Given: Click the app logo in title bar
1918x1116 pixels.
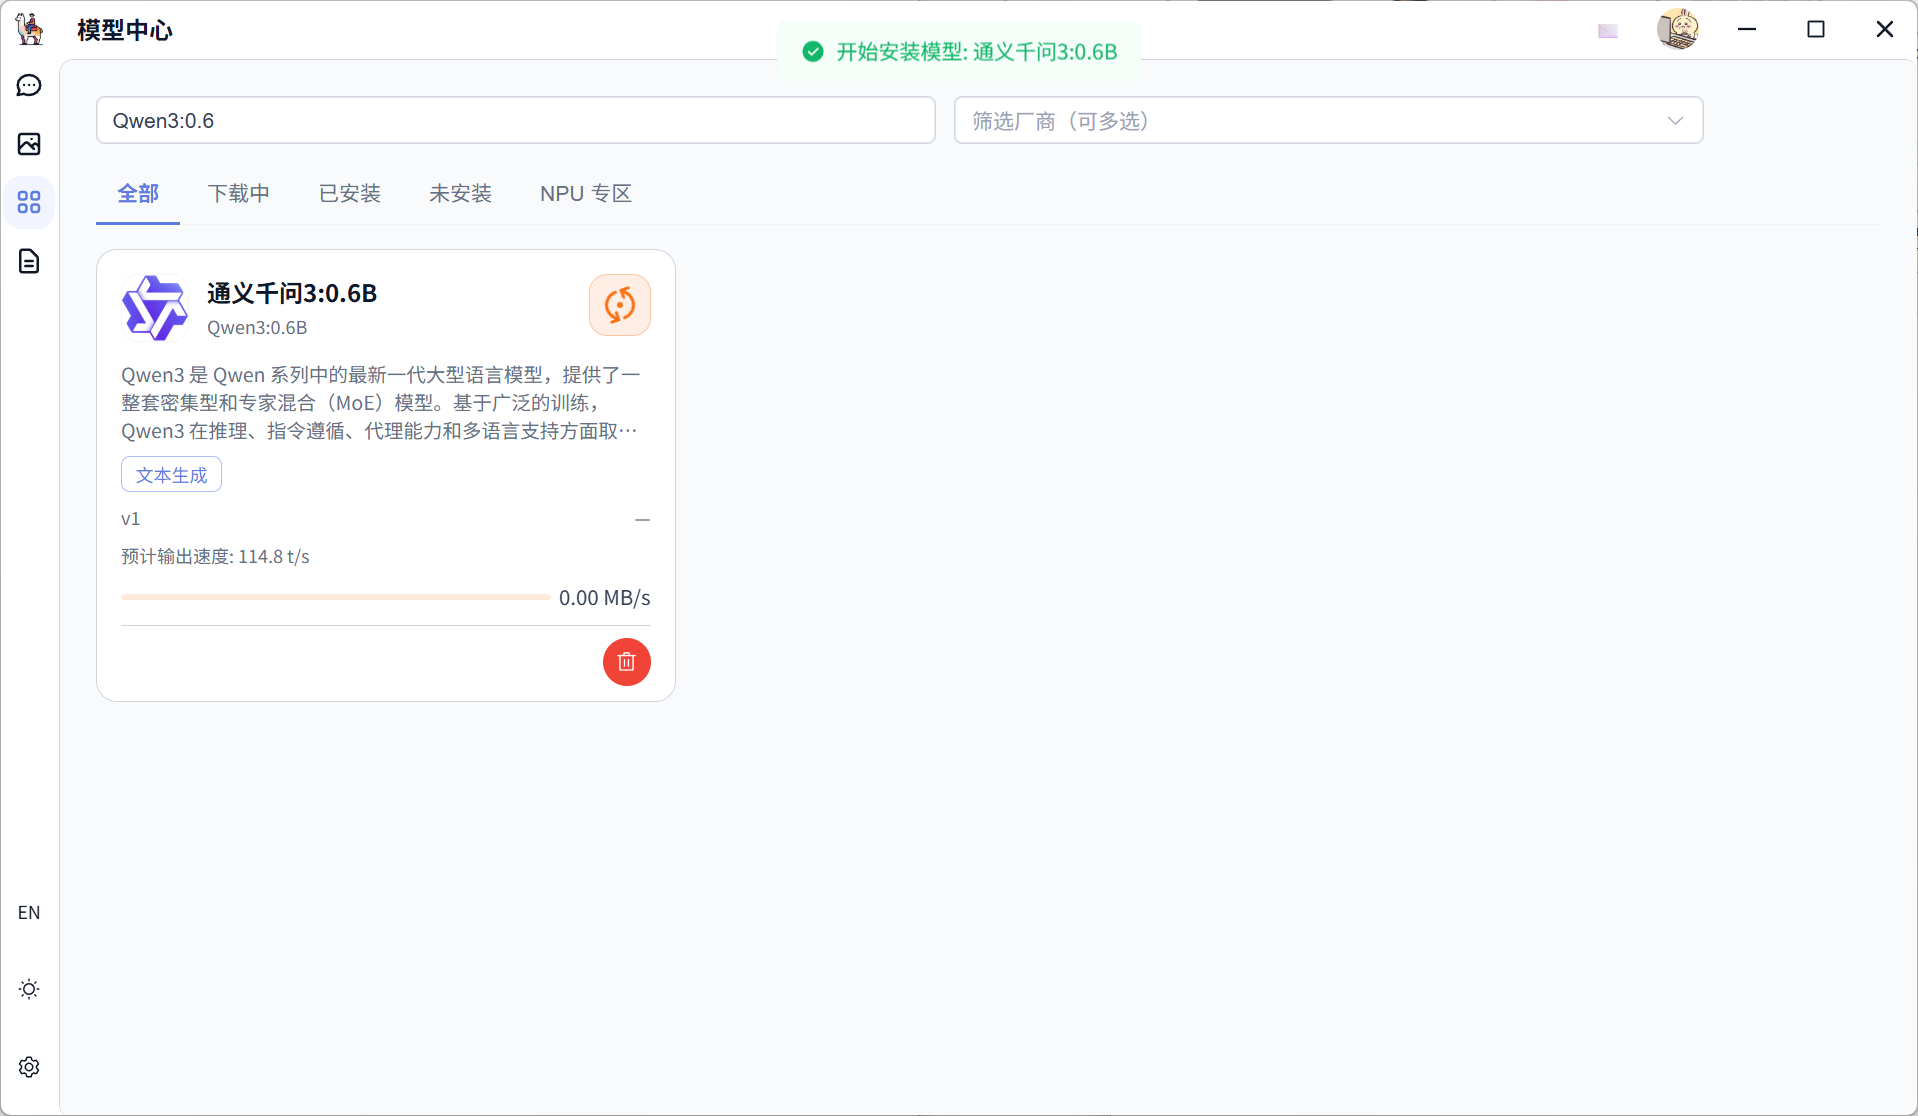Looking at the screenshot, I should pyautogui.click(x=30, y=29).
